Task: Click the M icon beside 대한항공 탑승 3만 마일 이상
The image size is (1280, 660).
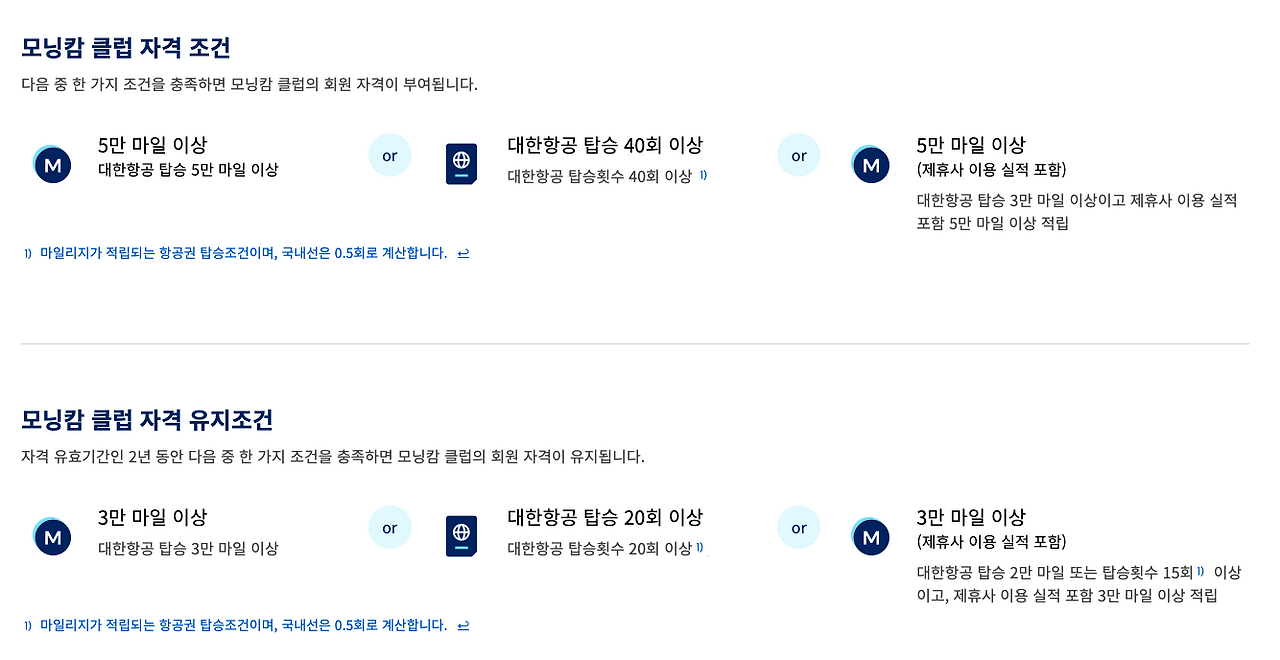Action: pos(52,537)
